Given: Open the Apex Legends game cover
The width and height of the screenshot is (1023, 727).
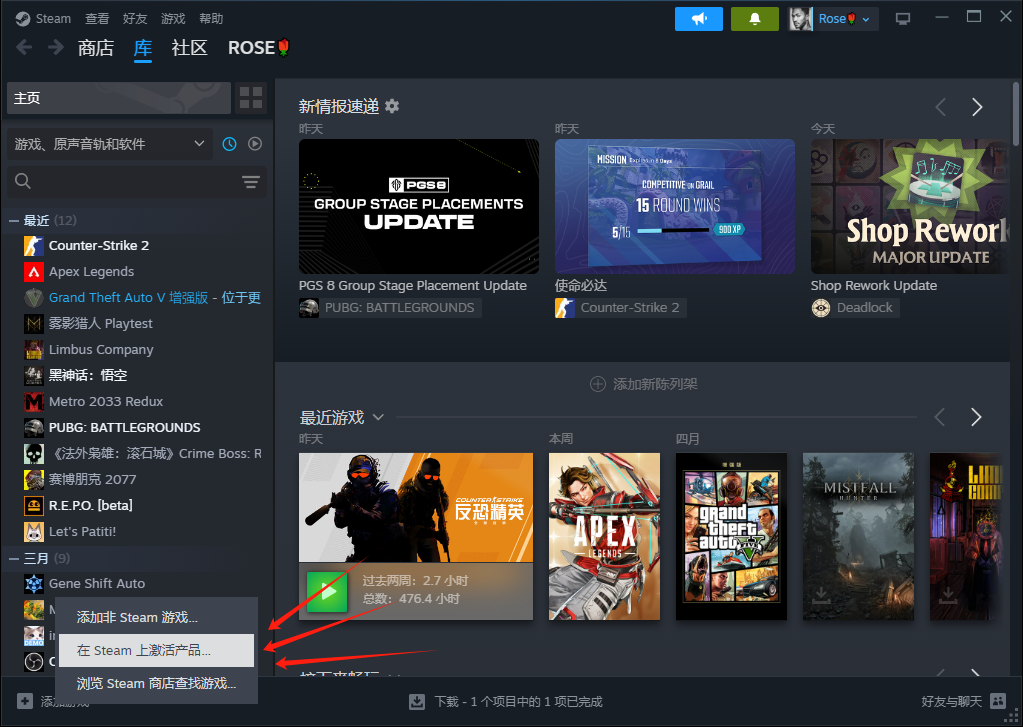Looking at the screenshot, I should click(604, 536).
